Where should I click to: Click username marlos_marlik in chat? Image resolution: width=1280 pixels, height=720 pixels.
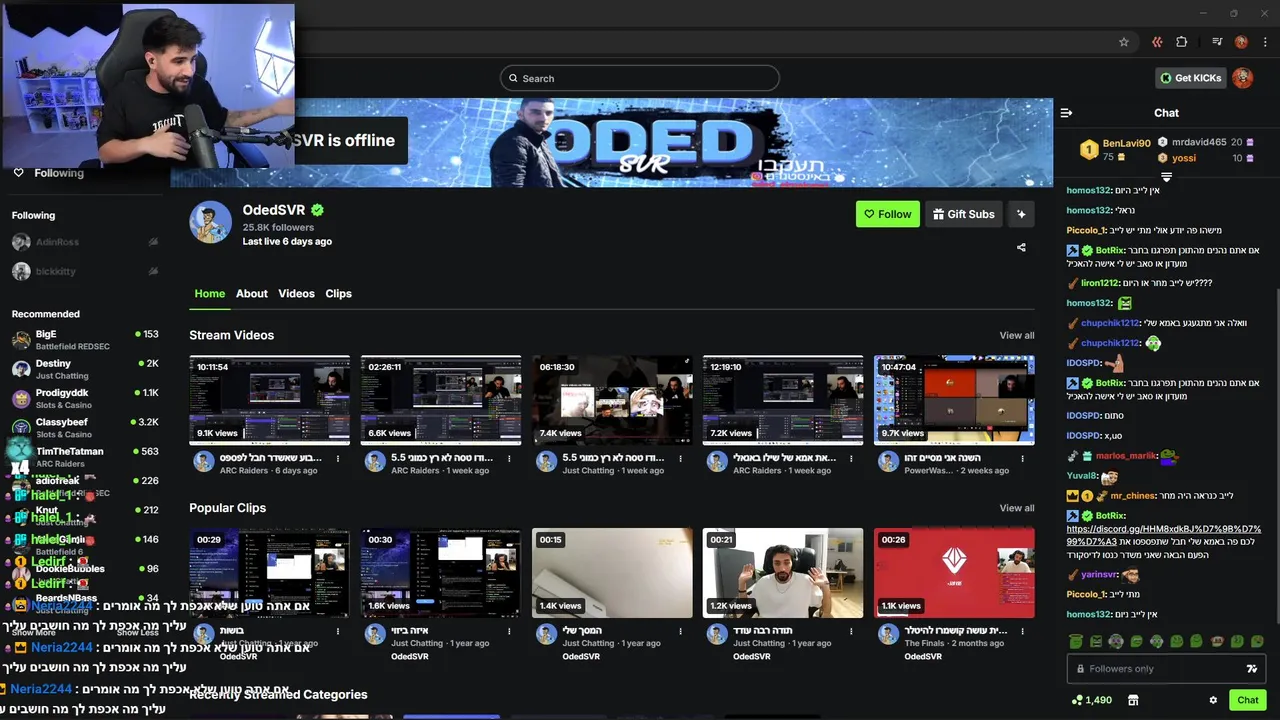tap(1125, 456)
